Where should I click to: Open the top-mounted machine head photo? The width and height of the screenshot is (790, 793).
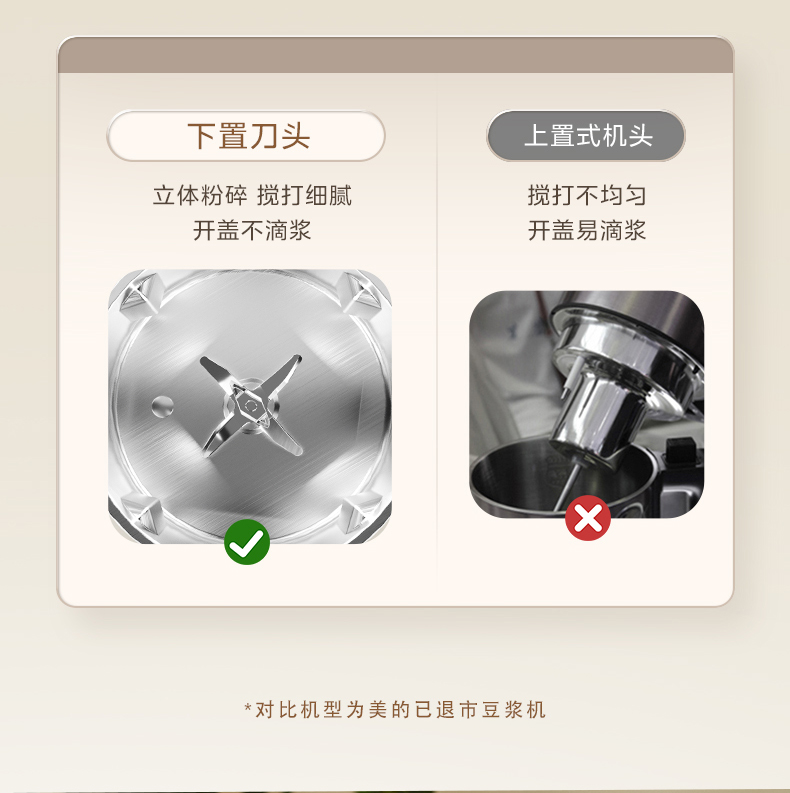click(587, 404)
